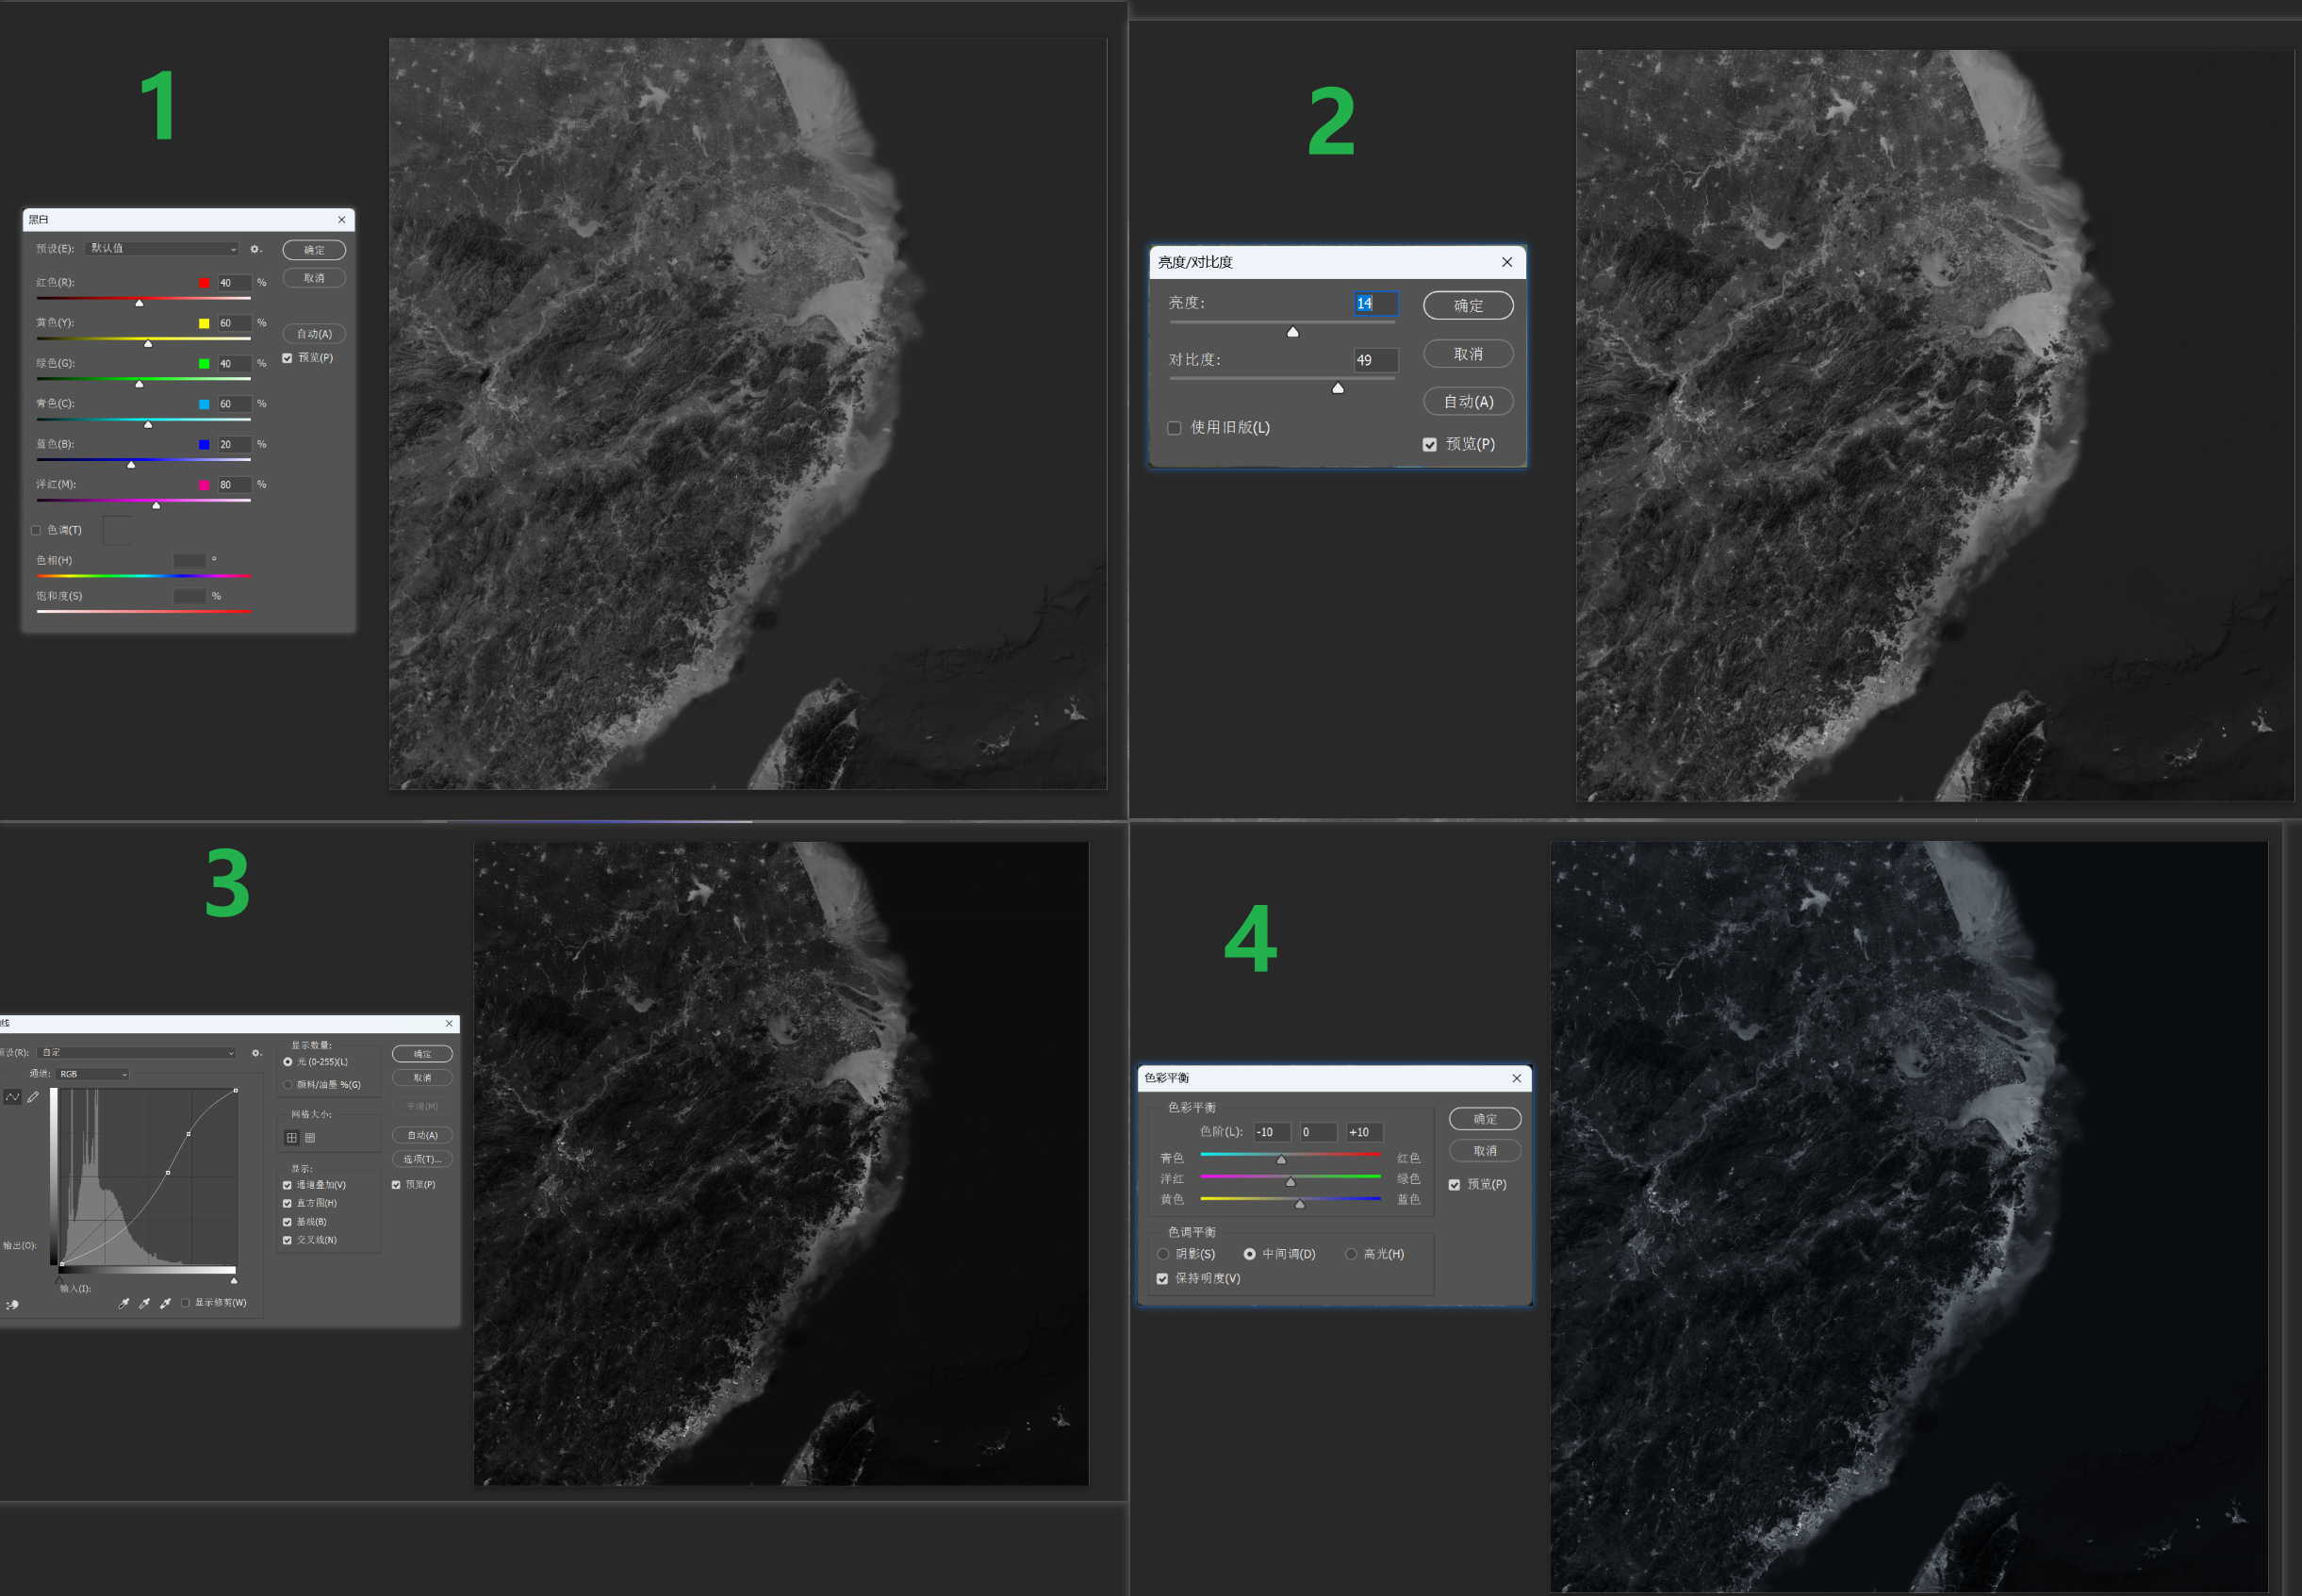Choose the detailed 10x10 grid size icon
Image resolution: width=2302 pixels, height=1596 pixels.
[x=310, y=1137]
